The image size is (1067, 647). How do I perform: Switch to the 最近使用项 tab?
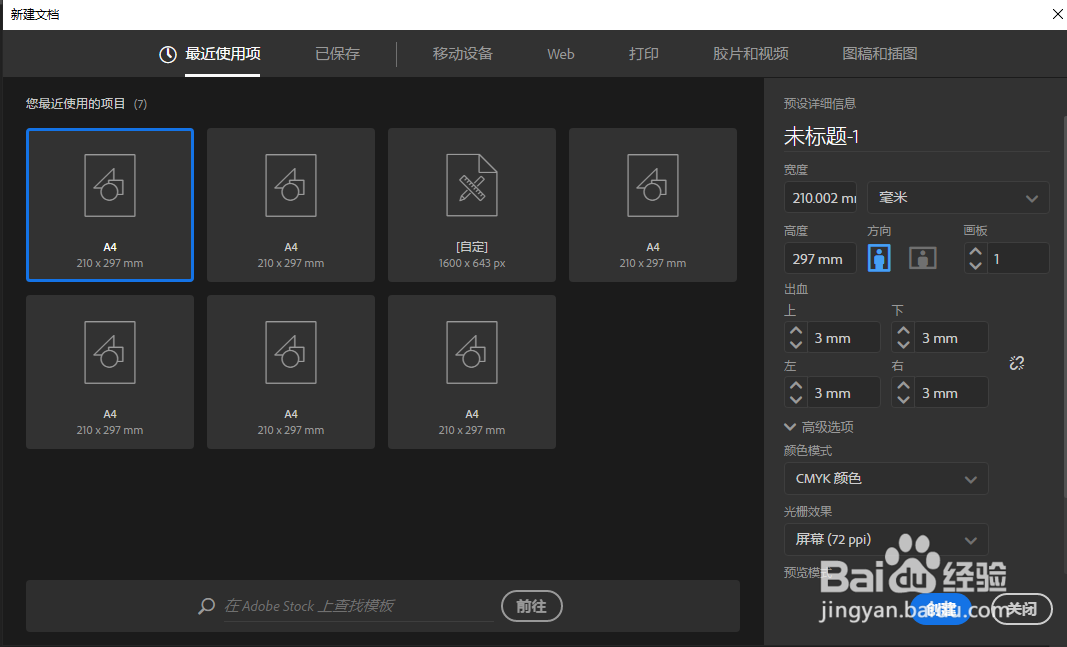point(223,54)
